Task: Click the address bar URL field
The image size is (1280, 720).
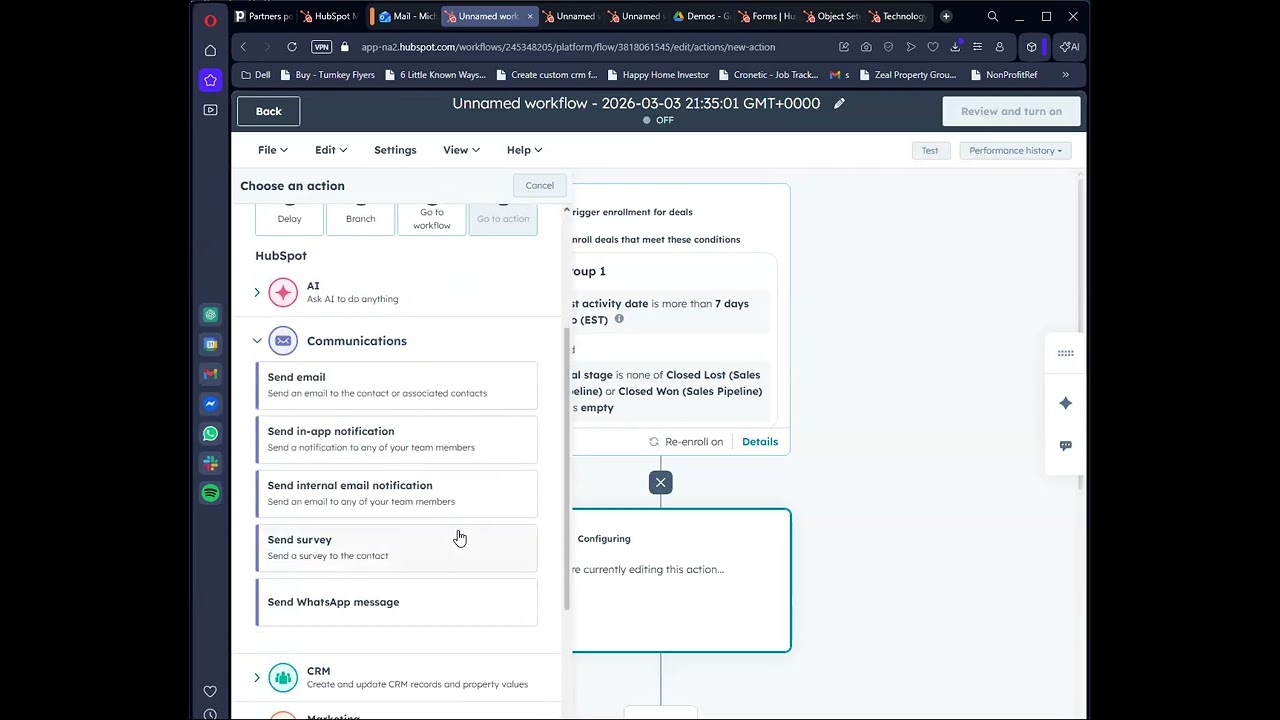Action: 568,47
